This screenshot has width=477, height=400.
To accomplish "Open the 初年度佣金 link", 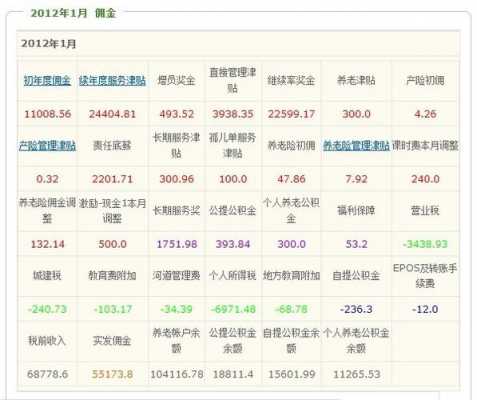I will pos(47,80).
